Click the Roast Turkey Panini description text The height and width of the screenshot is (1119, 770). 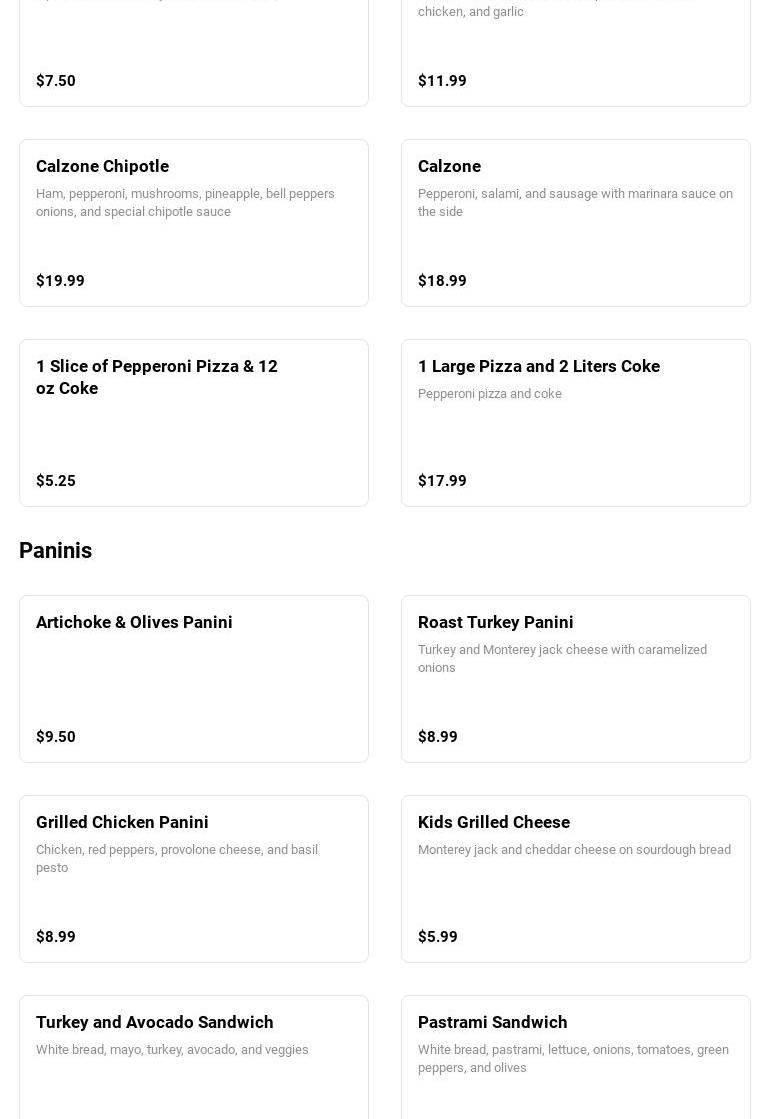click(x=562, y=658)
